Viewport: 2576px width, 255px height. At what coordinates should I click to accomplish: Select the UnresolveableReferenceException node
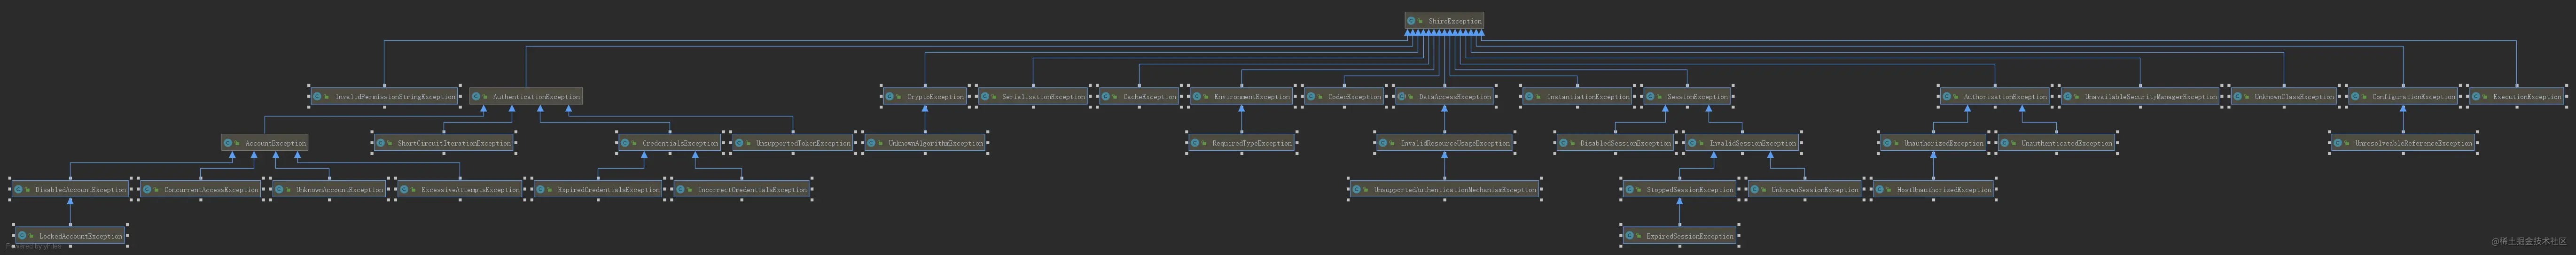pos(2403,143)
